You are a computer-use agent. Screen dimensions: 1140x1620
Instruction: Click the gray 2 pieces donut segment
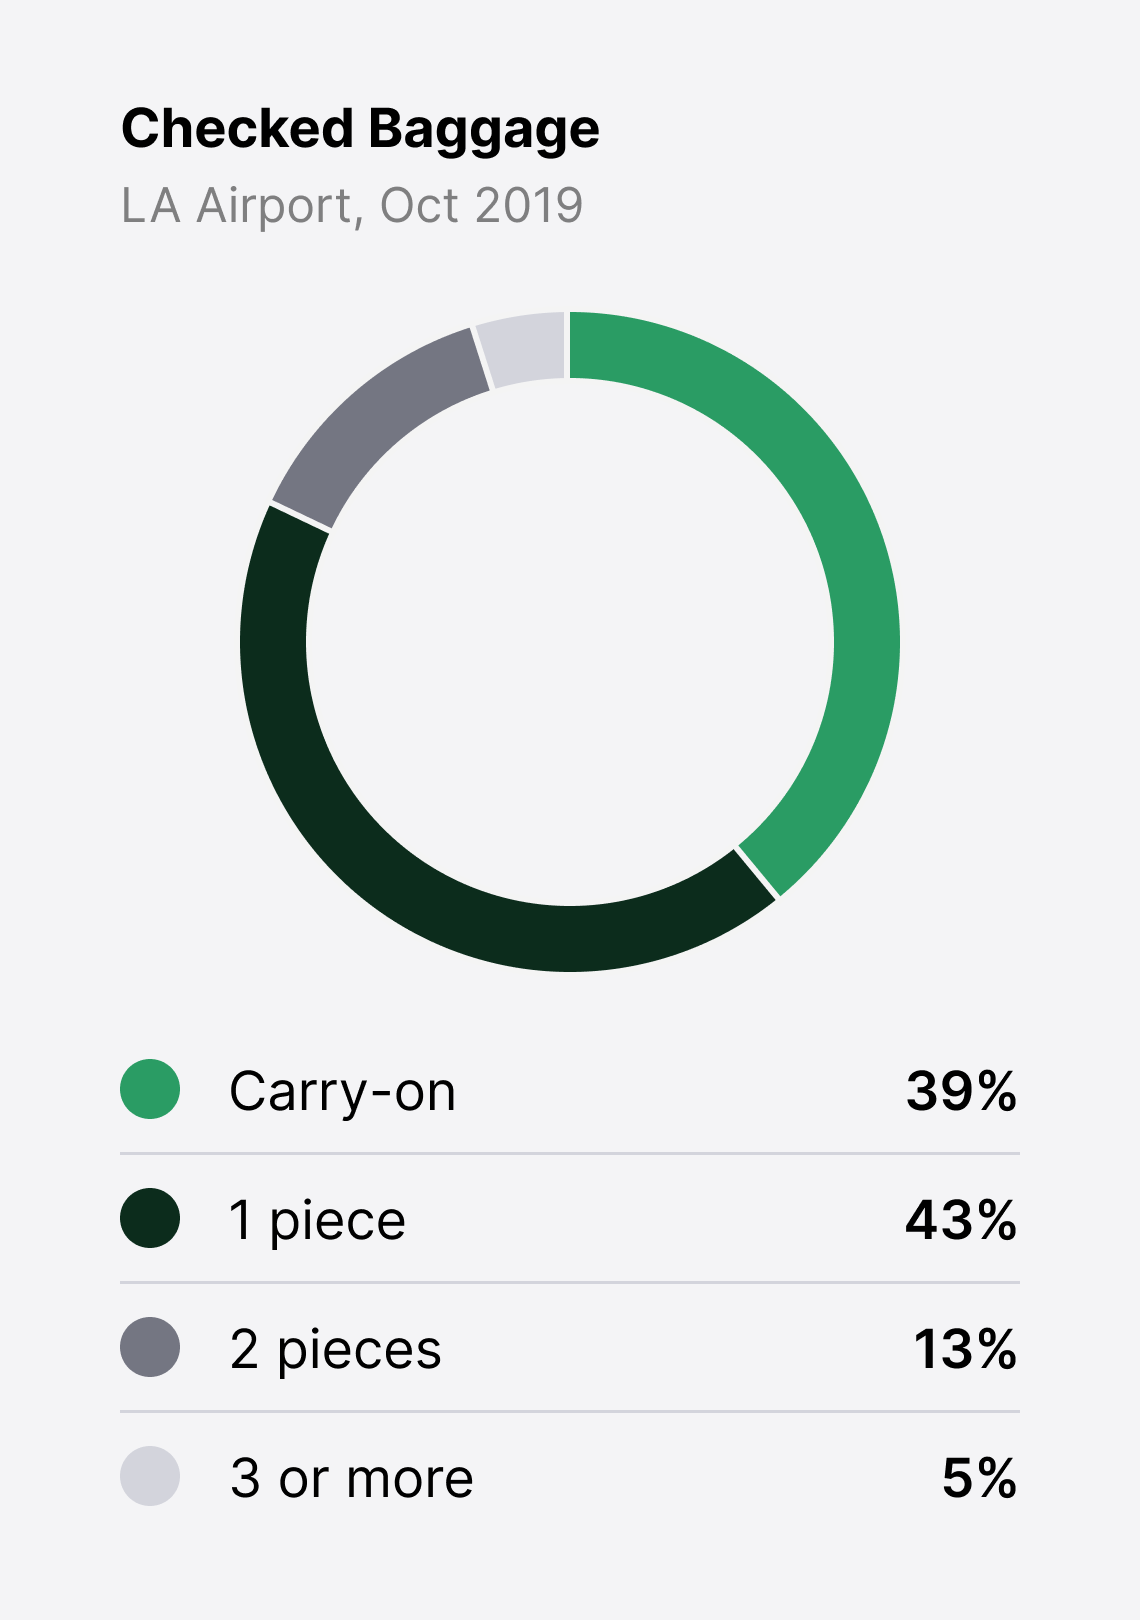point(377,418)
